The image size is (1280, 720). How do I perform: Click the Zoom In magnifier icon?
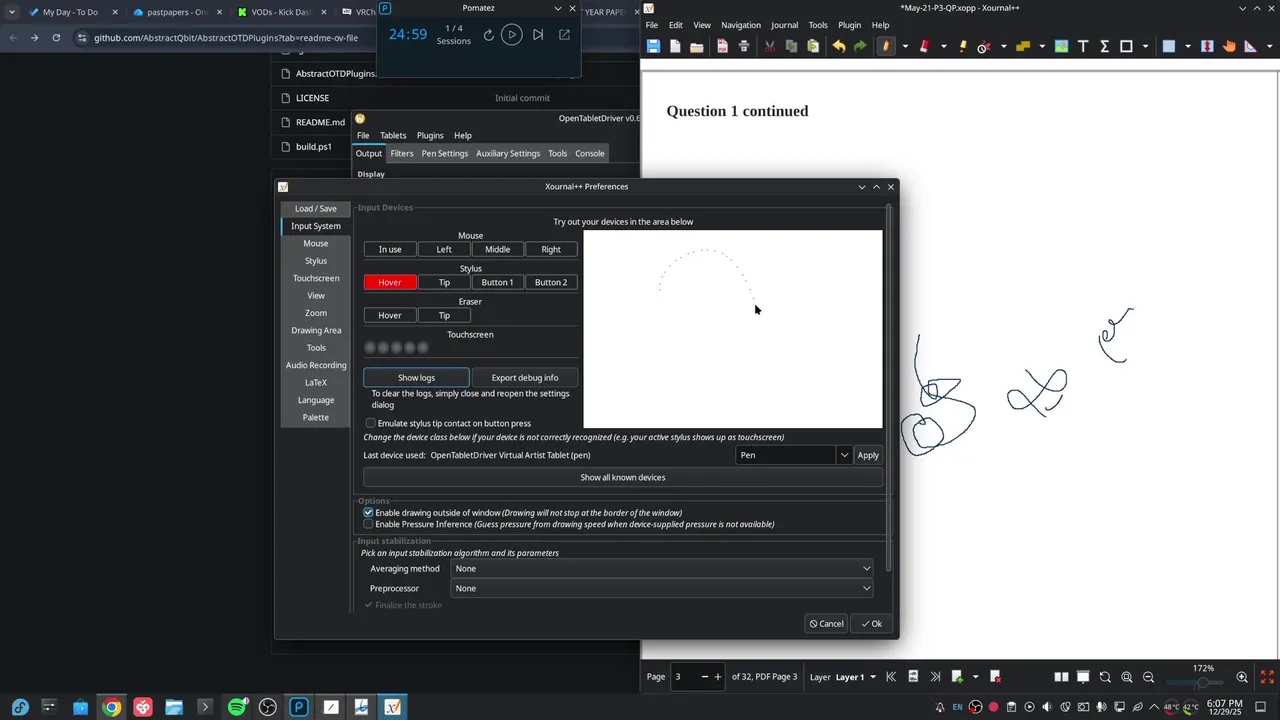[1242, 677]
